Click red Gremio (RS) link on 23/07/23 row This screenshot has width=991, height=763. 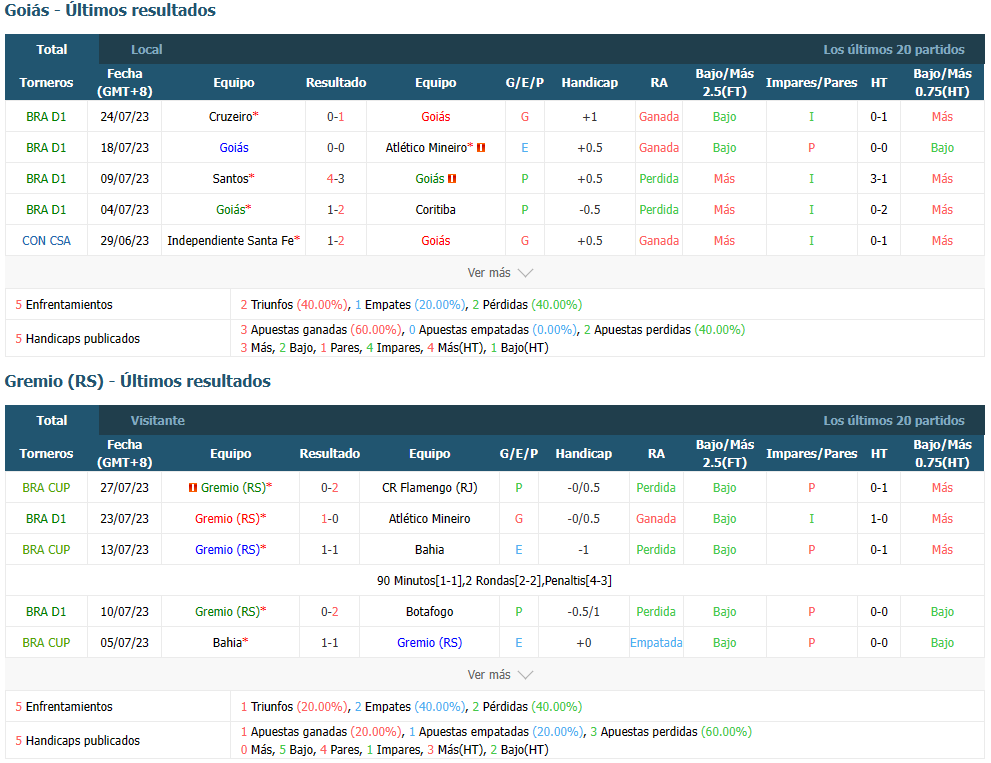pos(228,519)
